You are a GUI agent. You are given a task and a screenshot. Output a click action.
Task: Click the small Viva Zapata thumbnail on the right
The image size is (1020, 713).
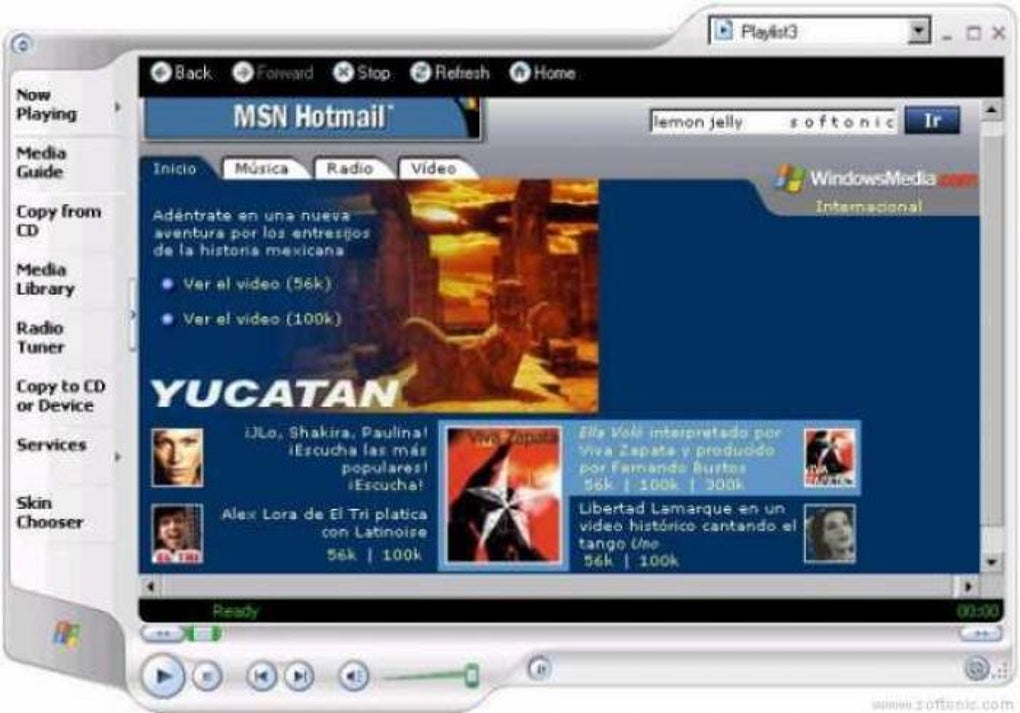(829, 457)
